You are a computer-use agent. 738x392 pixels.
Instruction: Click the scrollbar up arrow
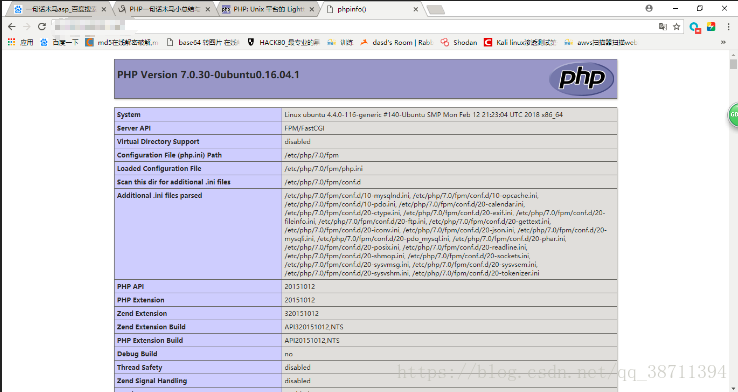tap(733, 54)
